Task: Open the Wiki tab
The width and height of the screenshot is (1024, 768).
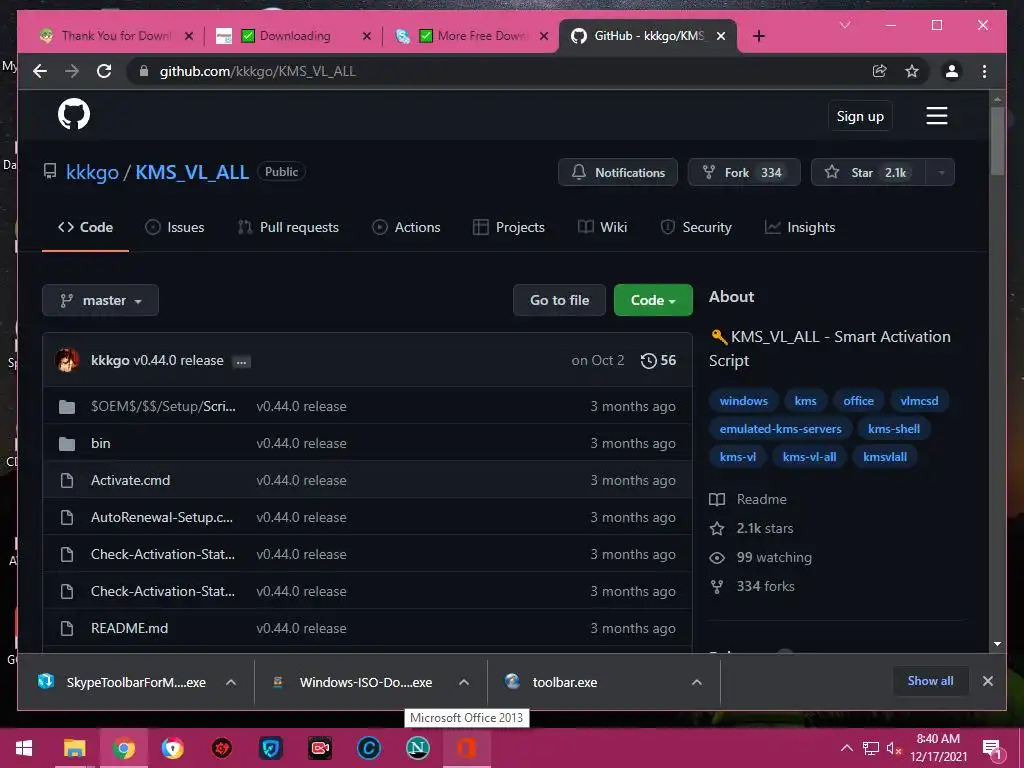Action: (x=602, y=227)
